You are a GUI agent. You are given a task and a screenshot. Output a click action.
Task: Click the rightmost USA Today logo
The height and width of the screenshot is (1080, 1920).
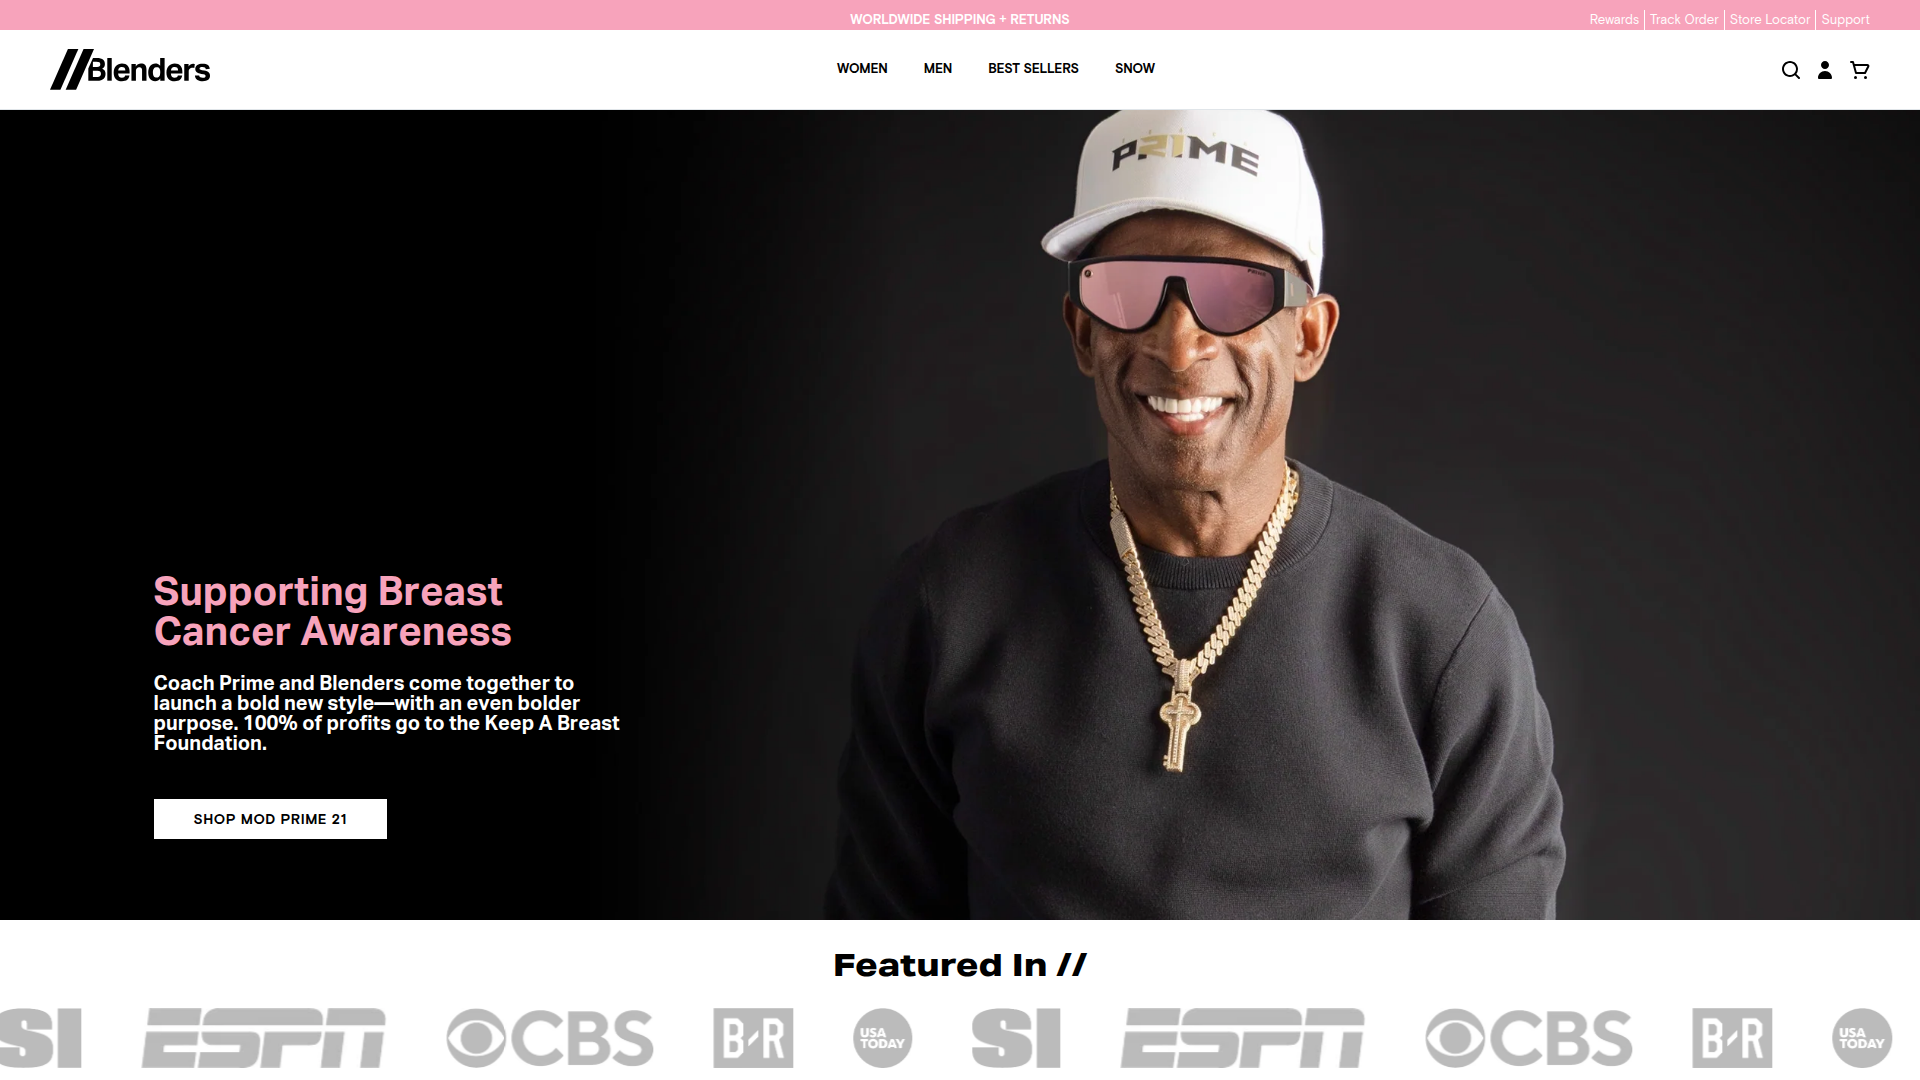tap(1861, 1038)
